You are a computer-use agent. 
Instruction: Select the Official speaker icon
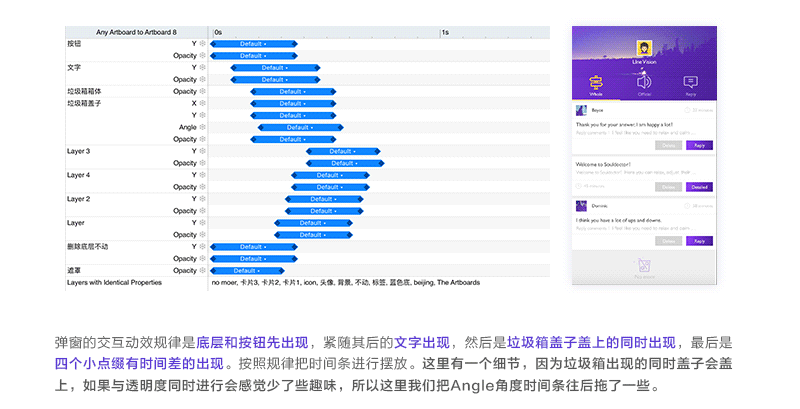pyautogui.click(x=644, y=82)
